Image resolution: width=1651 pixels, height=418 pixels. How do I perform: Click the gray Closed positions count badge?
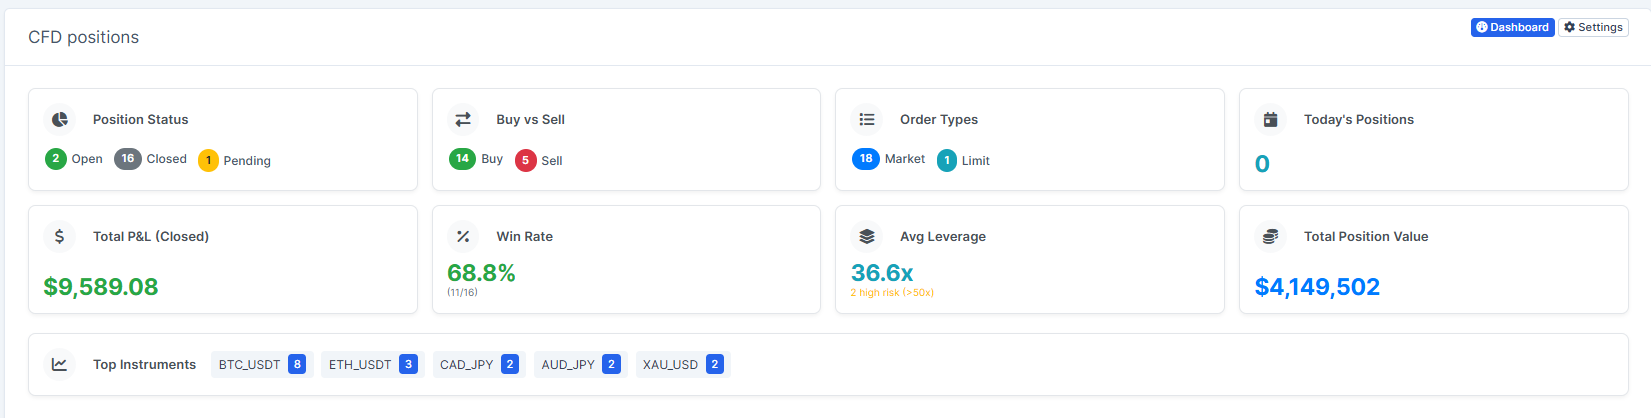pos(128,159)
